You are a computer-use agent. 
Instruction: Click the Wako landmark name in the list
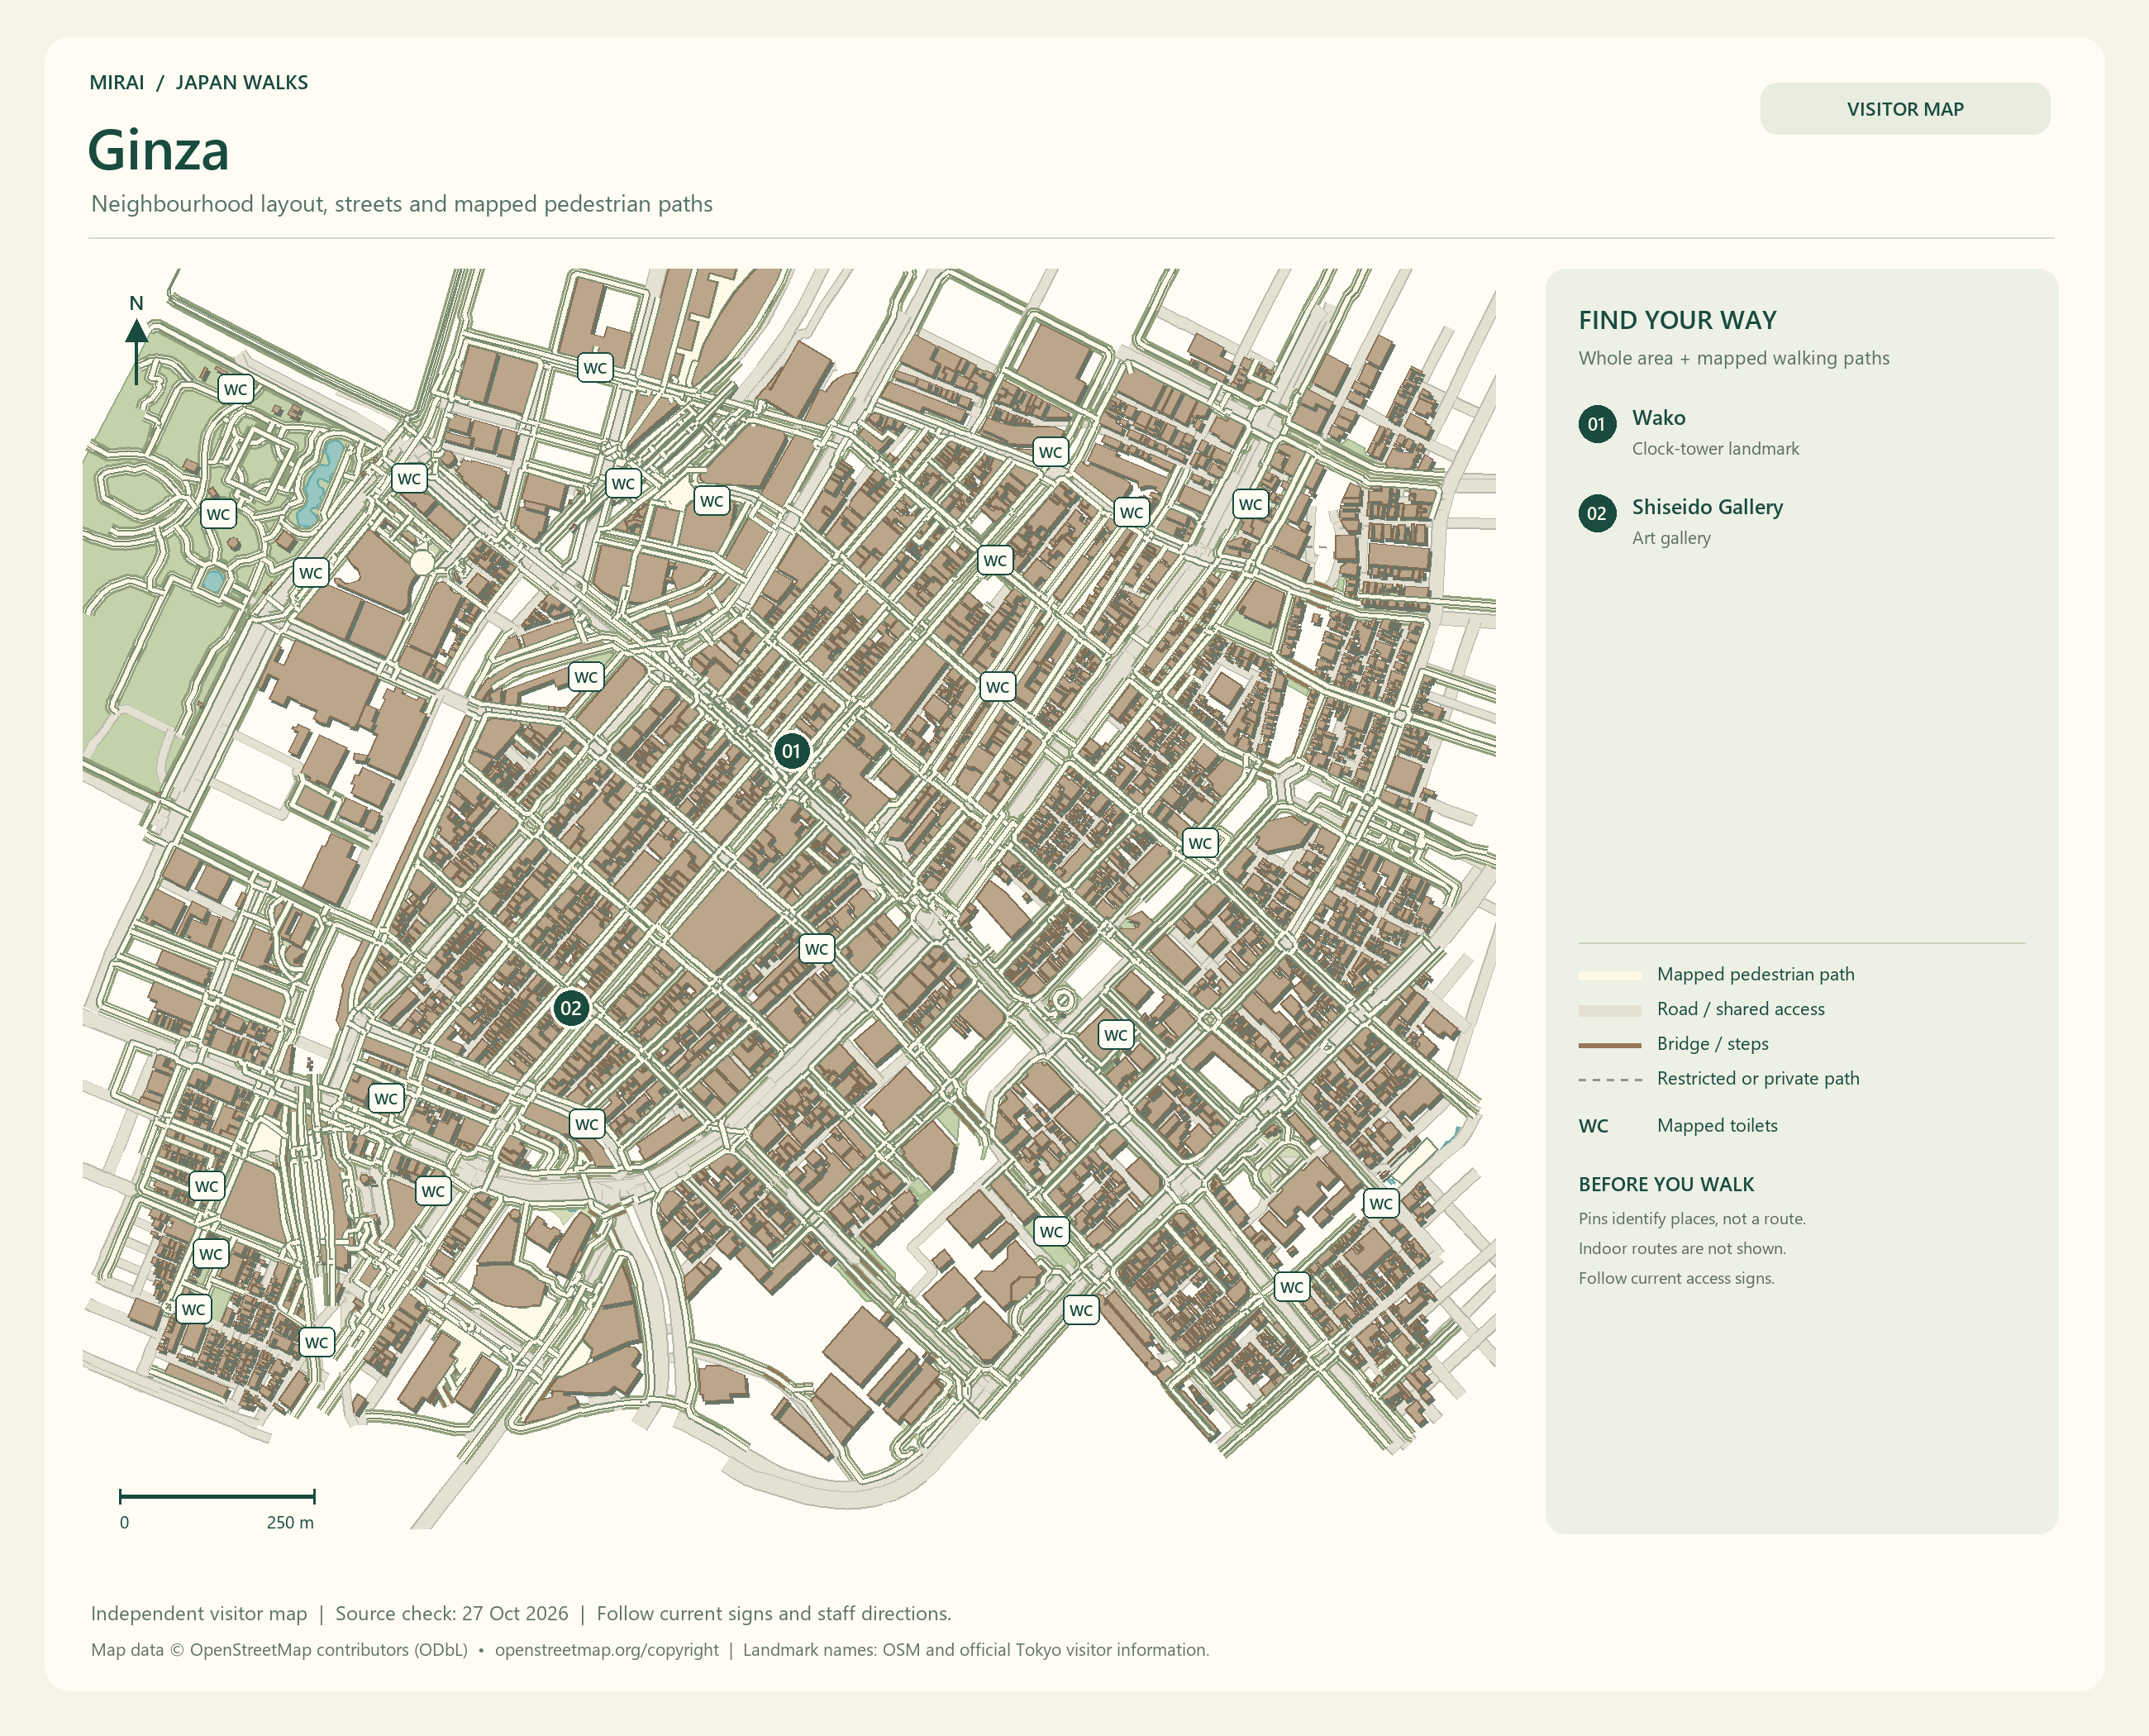tap(1658, 418)
